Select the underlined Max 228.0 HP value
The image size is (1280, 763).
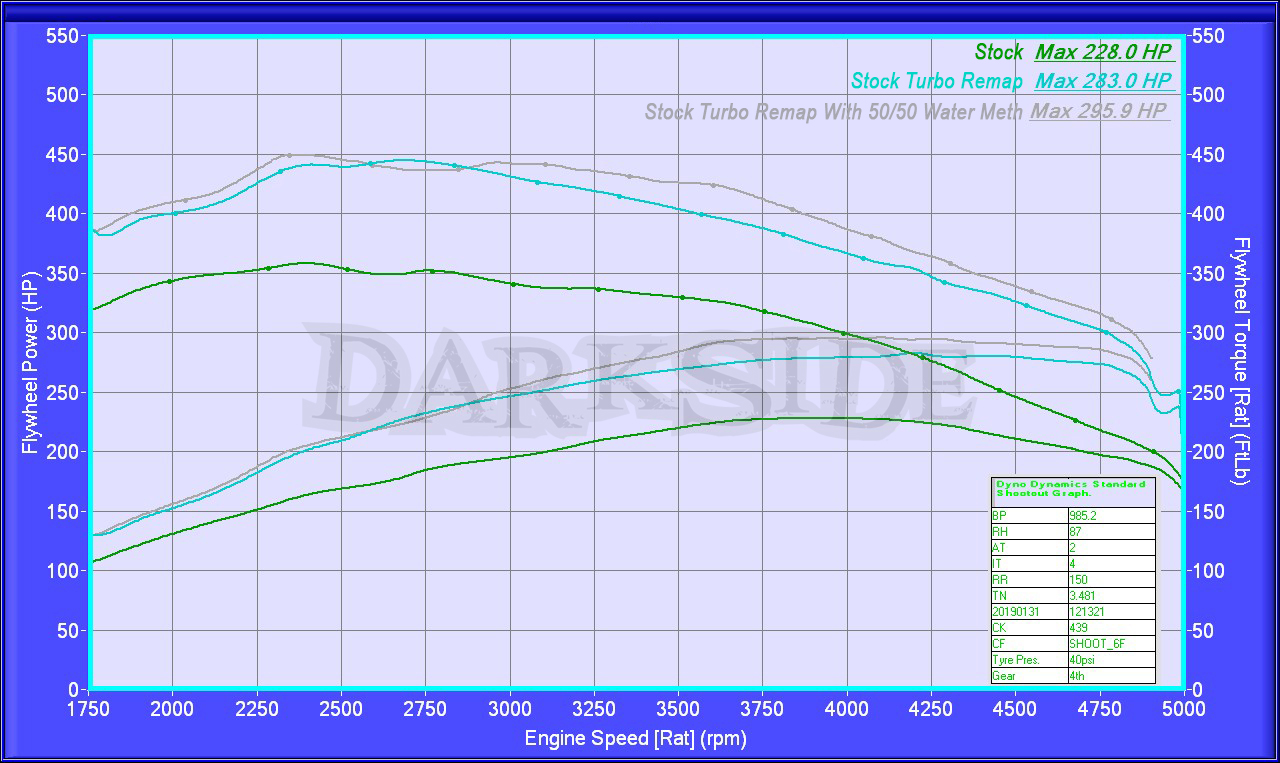pyautogui.click(x=1104, y=53)
